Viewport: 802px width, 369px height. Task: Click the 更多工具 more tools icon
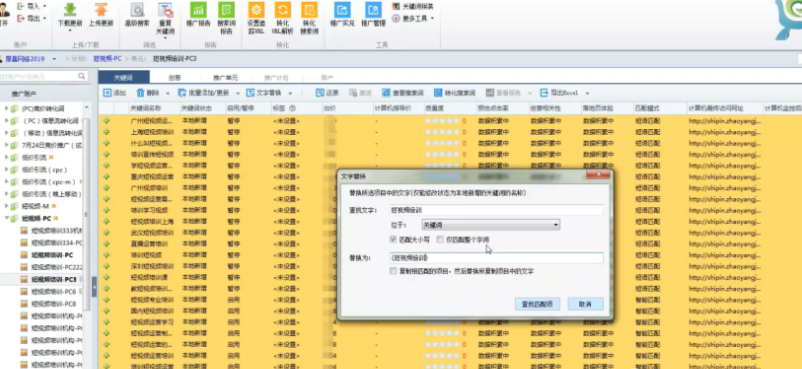point(396,18)
